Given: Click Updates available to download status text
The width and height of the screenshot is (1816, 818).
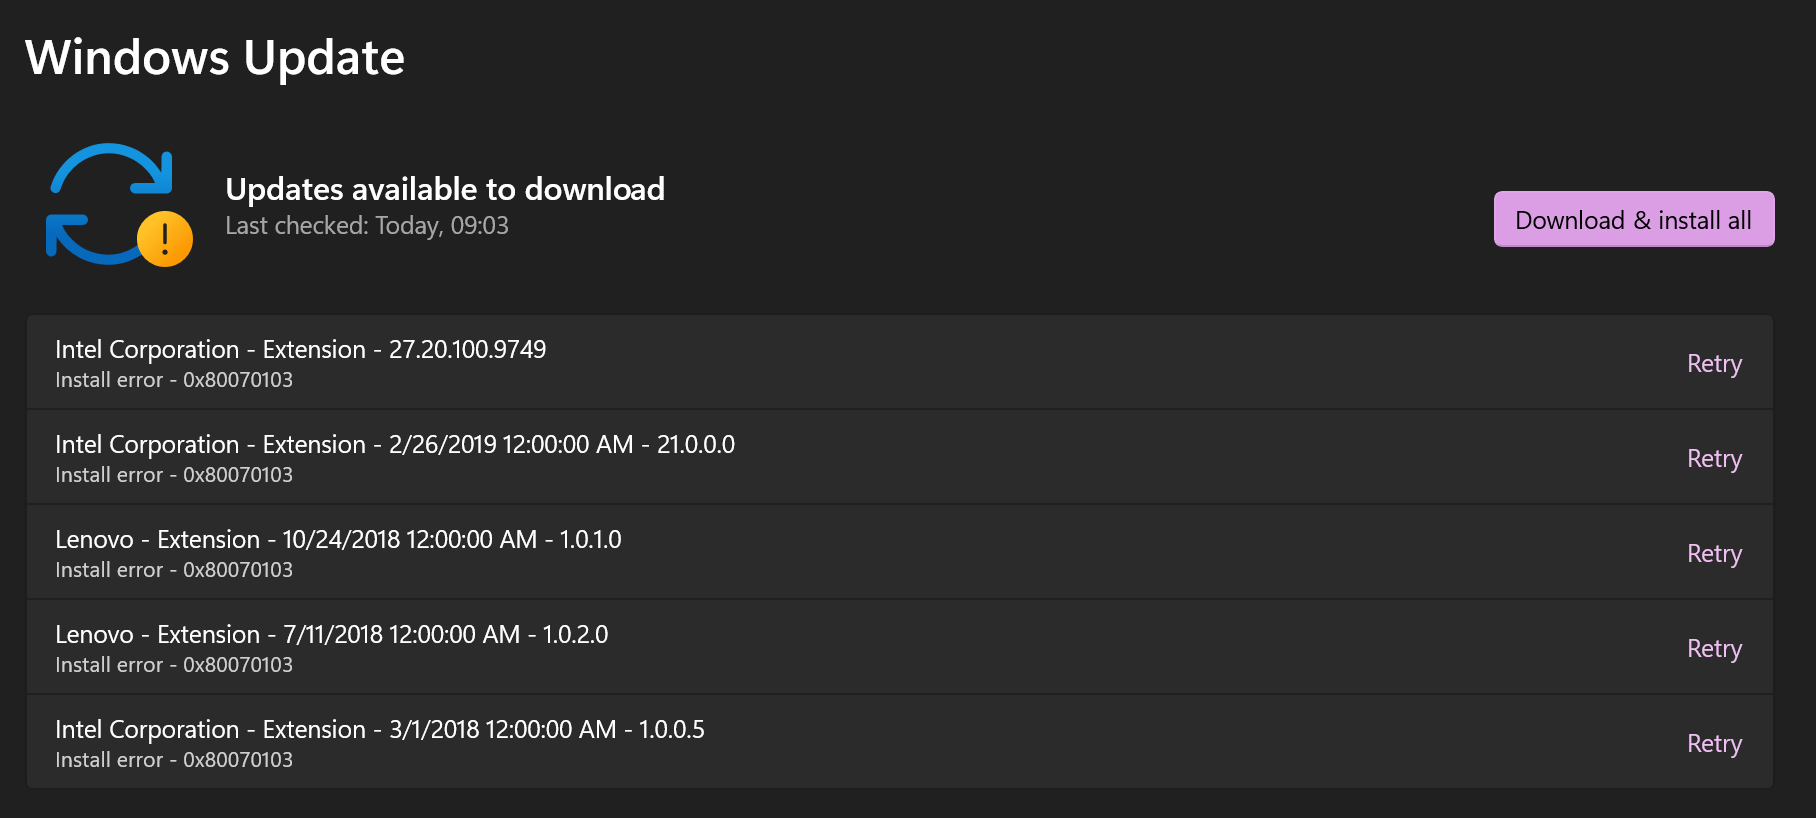Looking at the screenshot, I should pyautogui.click(x=445, y=189).
